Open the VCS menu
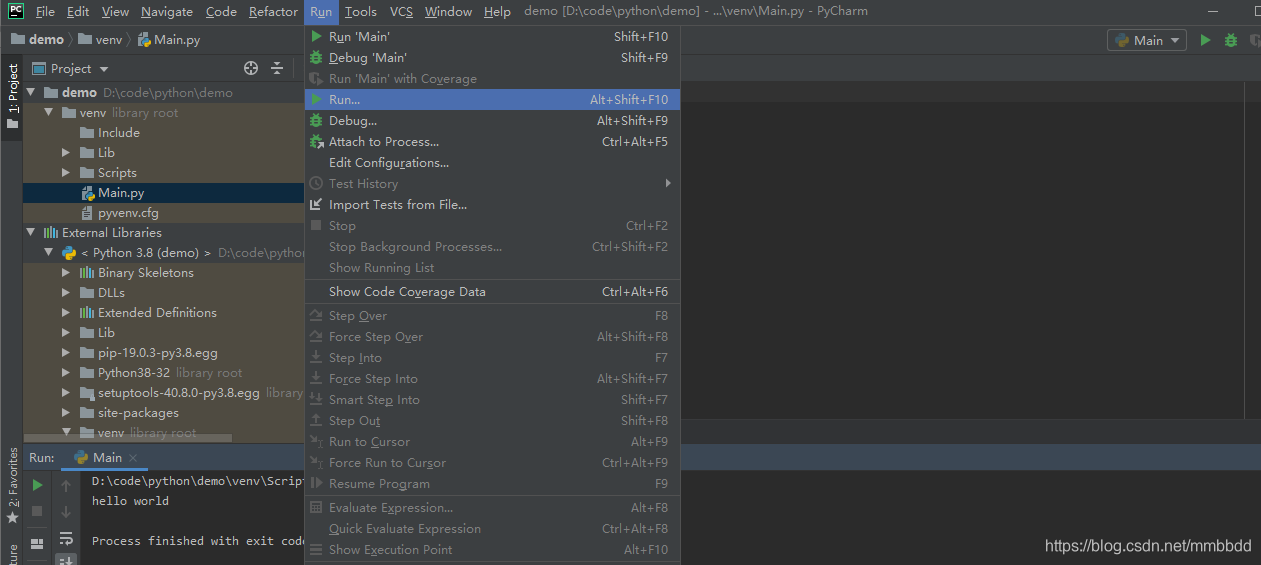1261x565 pixels. point(401,12)
